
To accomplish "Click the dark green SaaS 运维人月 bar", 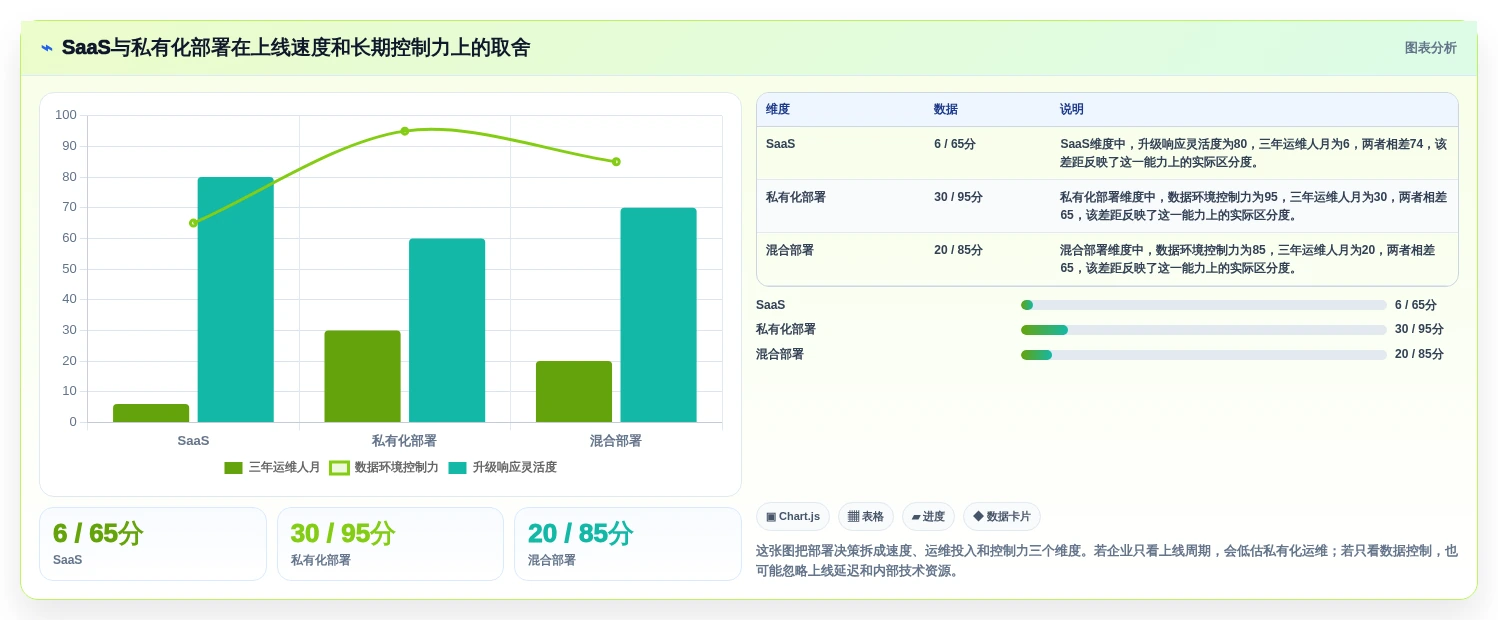I will [151, 413].
